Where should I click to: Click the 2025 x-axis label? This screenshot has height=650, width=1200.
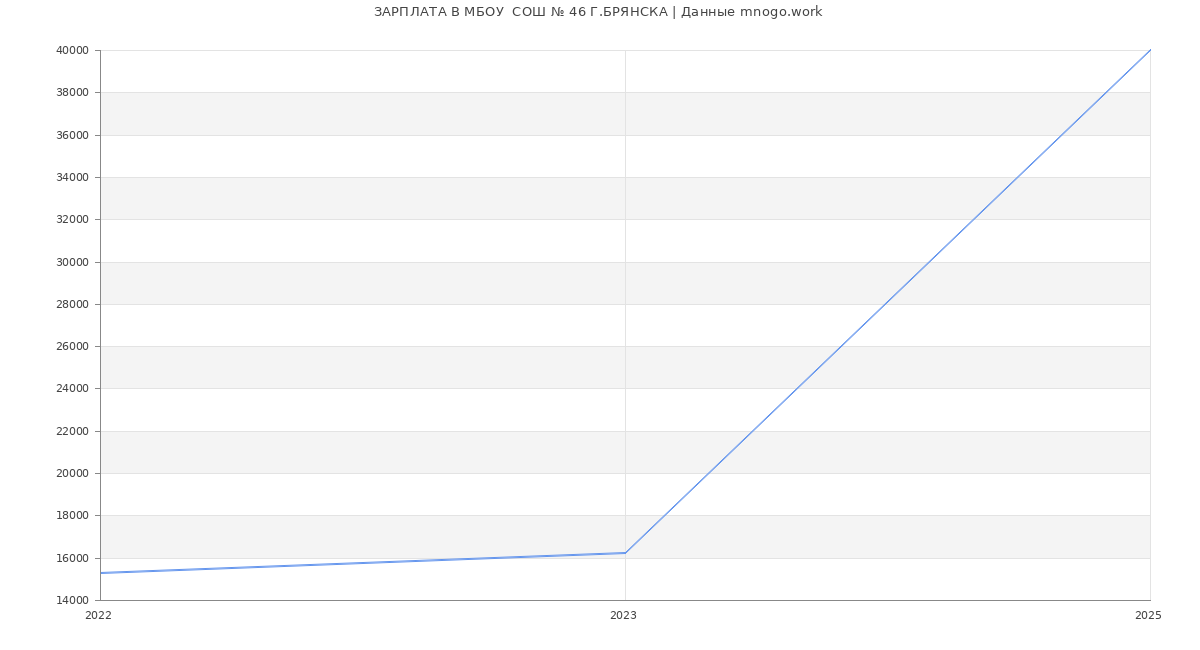coord(1147,616)
